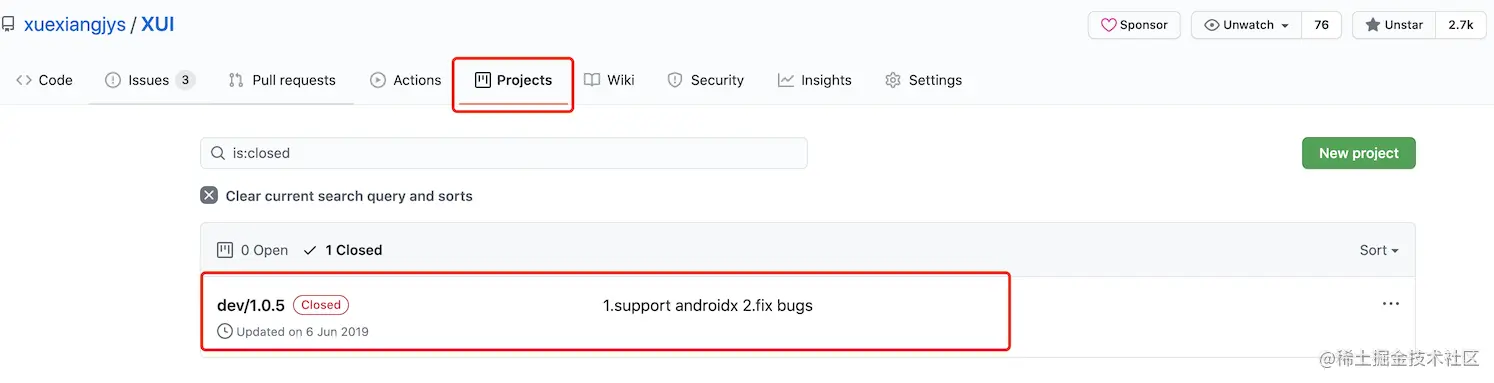Open the xuexiangjys owner link
Screen dimensions: 1494x383
click(x=75, y=25)
